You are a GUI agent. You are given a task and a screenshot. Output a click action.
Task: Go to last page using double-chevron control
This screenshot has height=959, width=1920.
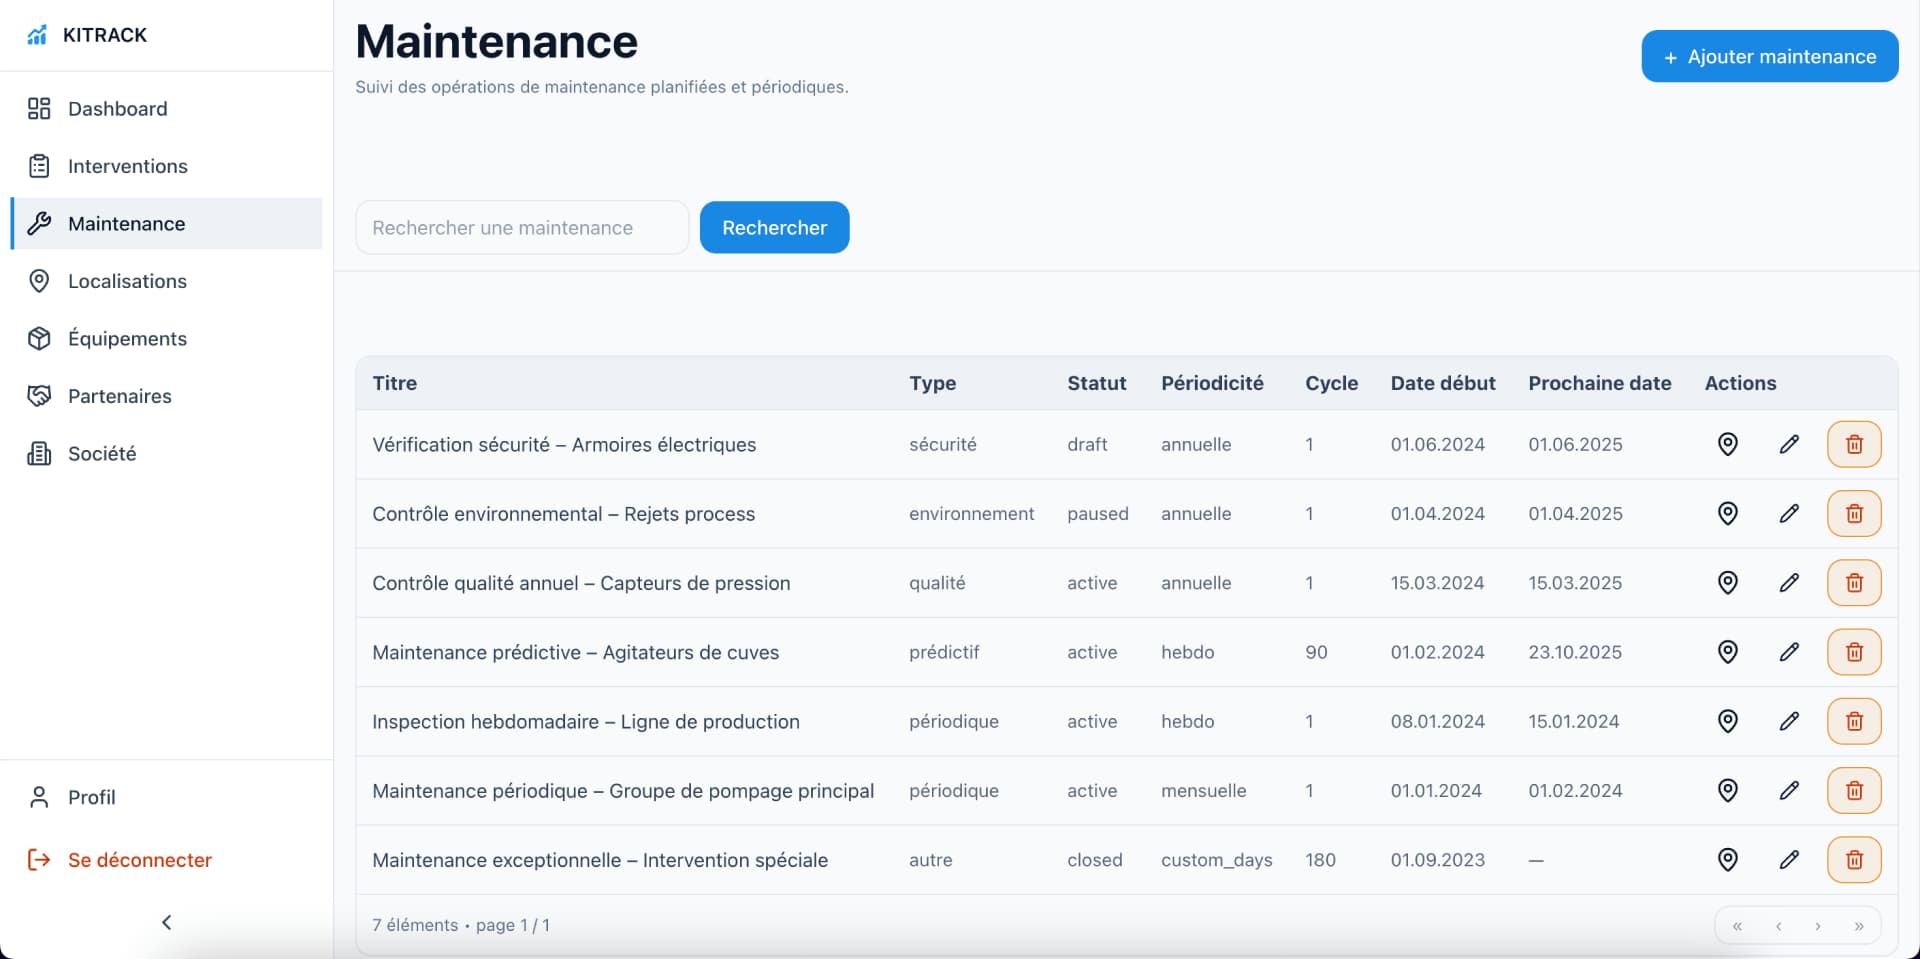pyautogui.click(x=1858, y=926)
